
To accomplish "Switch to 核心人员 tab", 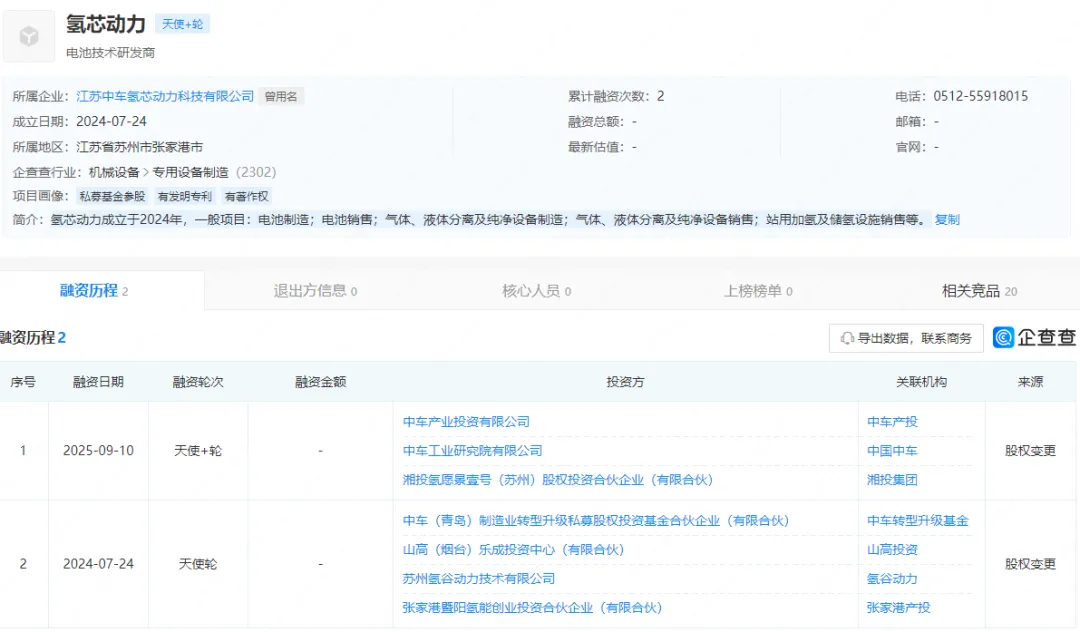I will point(536,291).
